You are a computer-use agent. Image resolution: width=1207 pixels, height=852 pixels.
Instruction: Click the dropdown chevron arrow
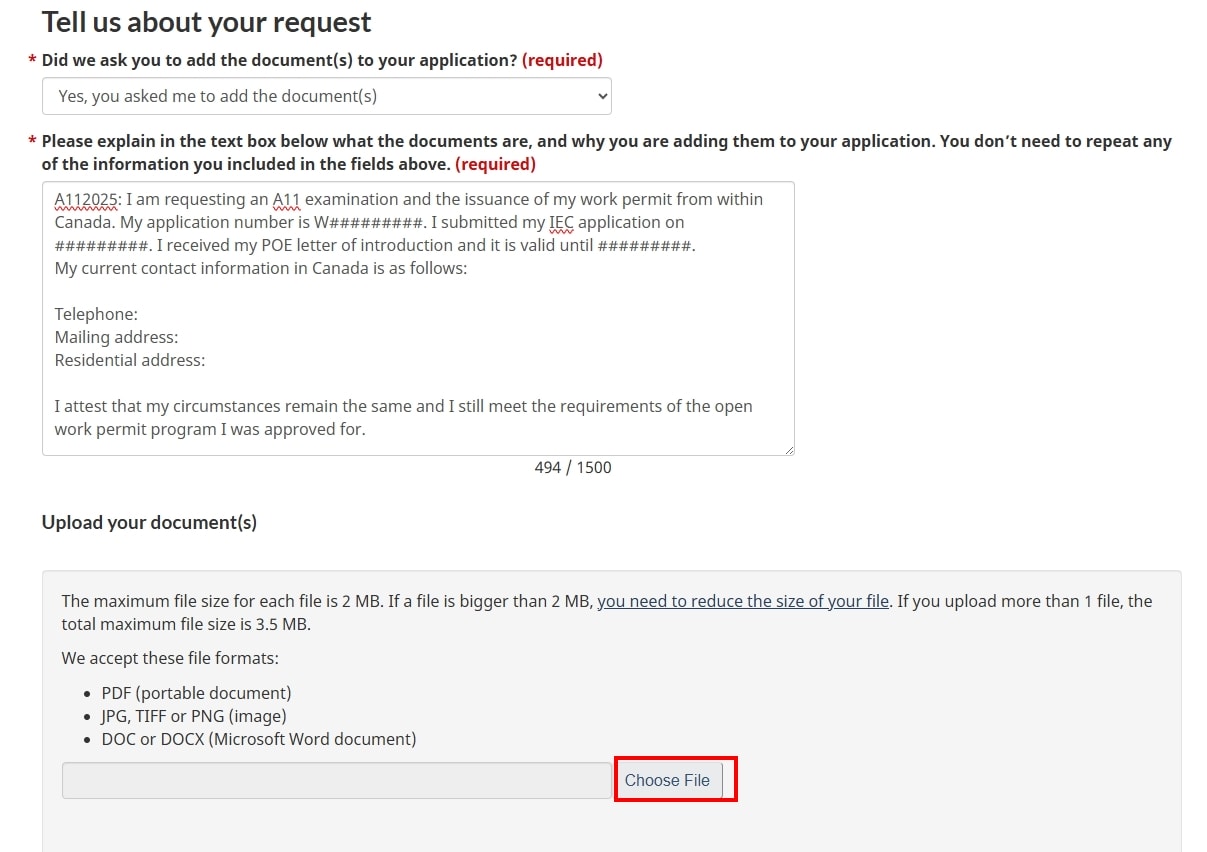602,97
